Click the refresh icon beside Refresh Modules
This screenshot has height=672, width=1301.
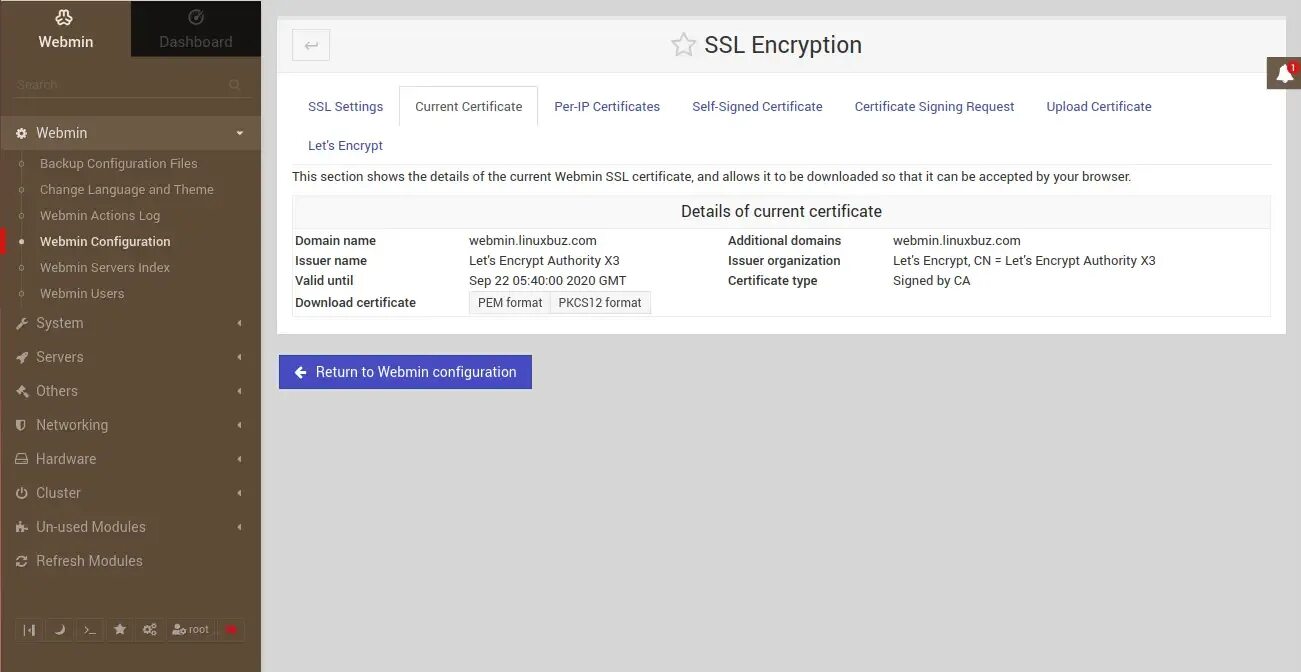[22, 561]
